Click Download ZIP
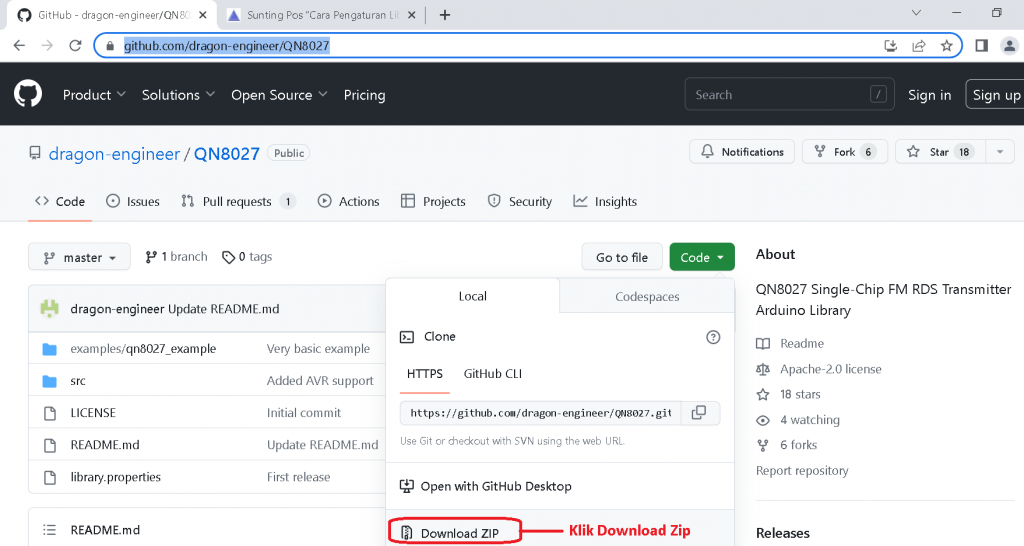Viewport: 1024px width, 546px height. (x=459, y=533)
